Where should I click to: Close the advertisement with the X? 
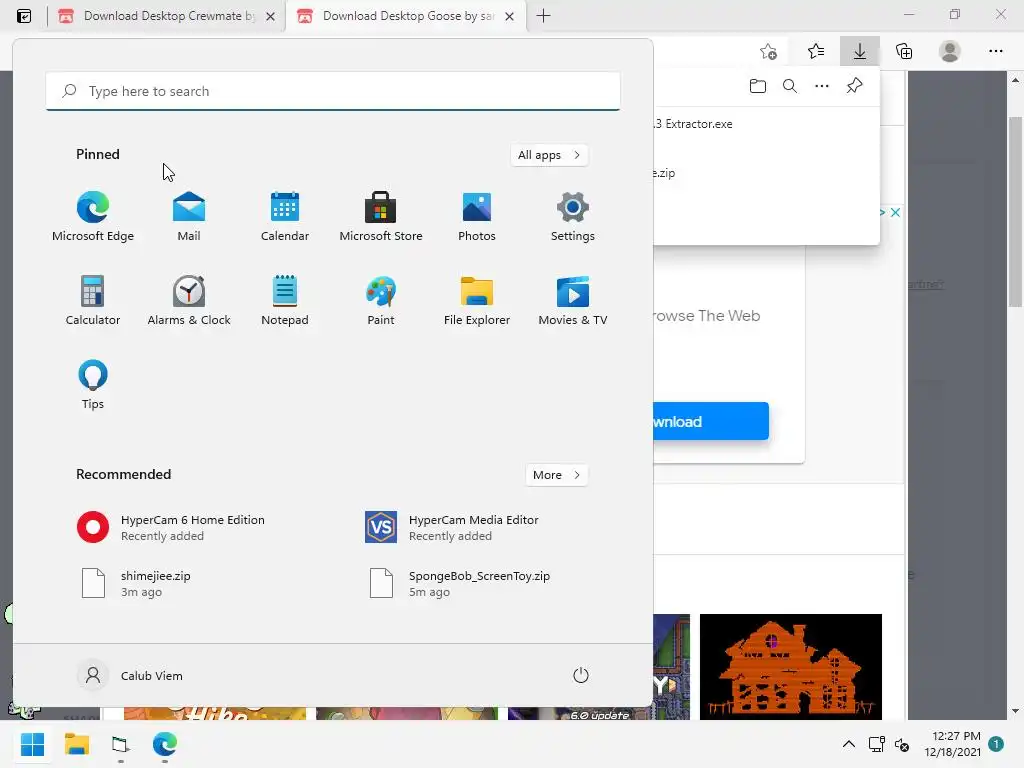[895, 212]
